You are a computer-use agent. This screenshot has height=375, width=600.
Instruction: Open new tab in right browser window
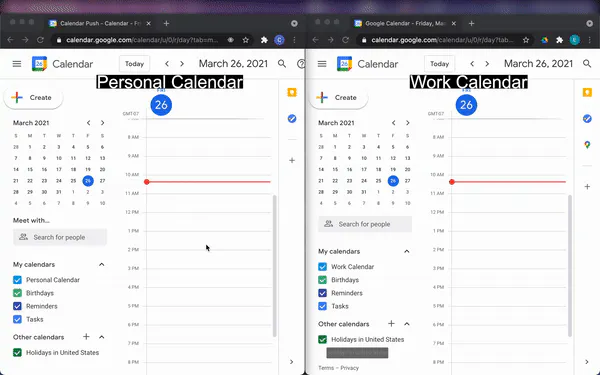[471, 23]
